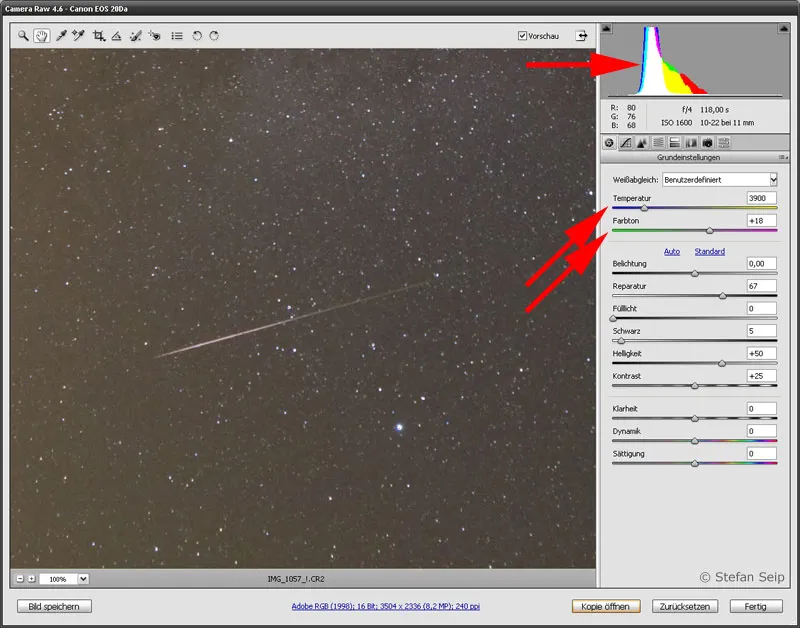This screenshot has height=628, width=800.
Task: Click the ISO 1600 readout text
Action: pyautogui.click(x=677, y=122)
